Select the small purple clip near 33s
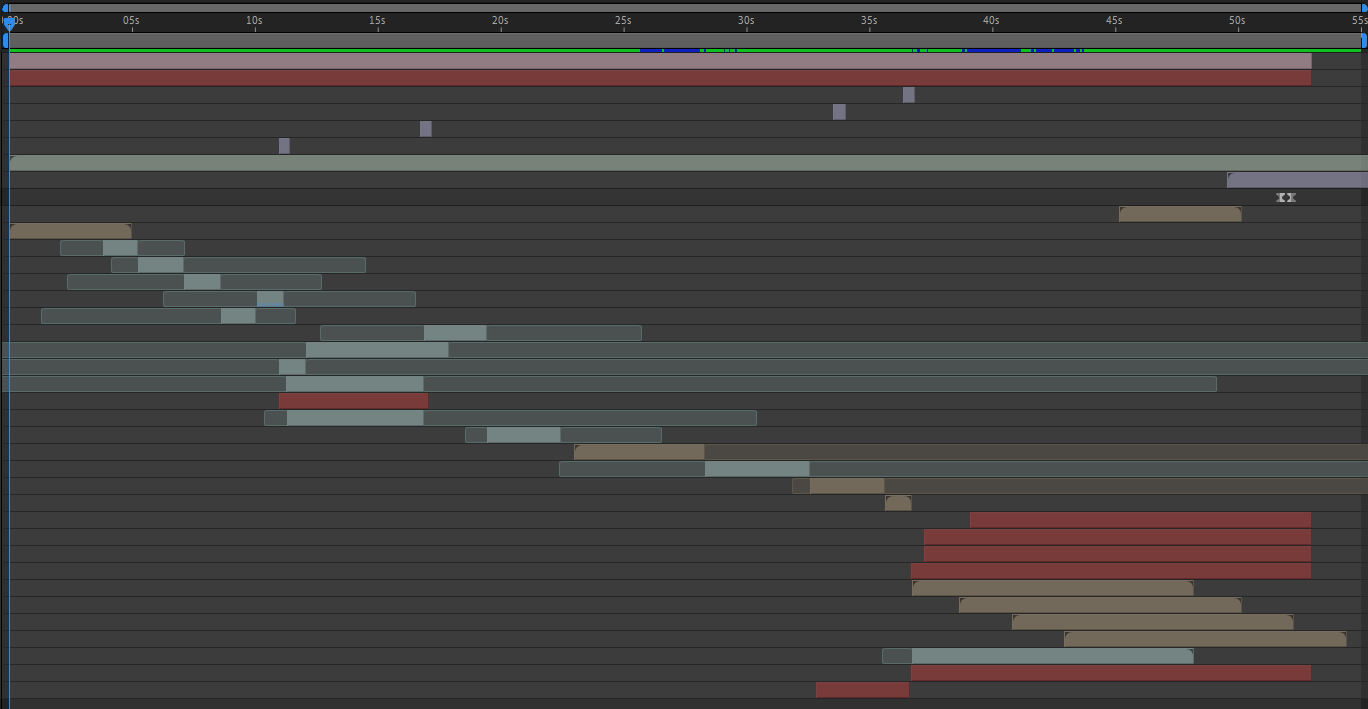Image resolution: width=1368 pixels, height=709 pixels. coord(839,112)
